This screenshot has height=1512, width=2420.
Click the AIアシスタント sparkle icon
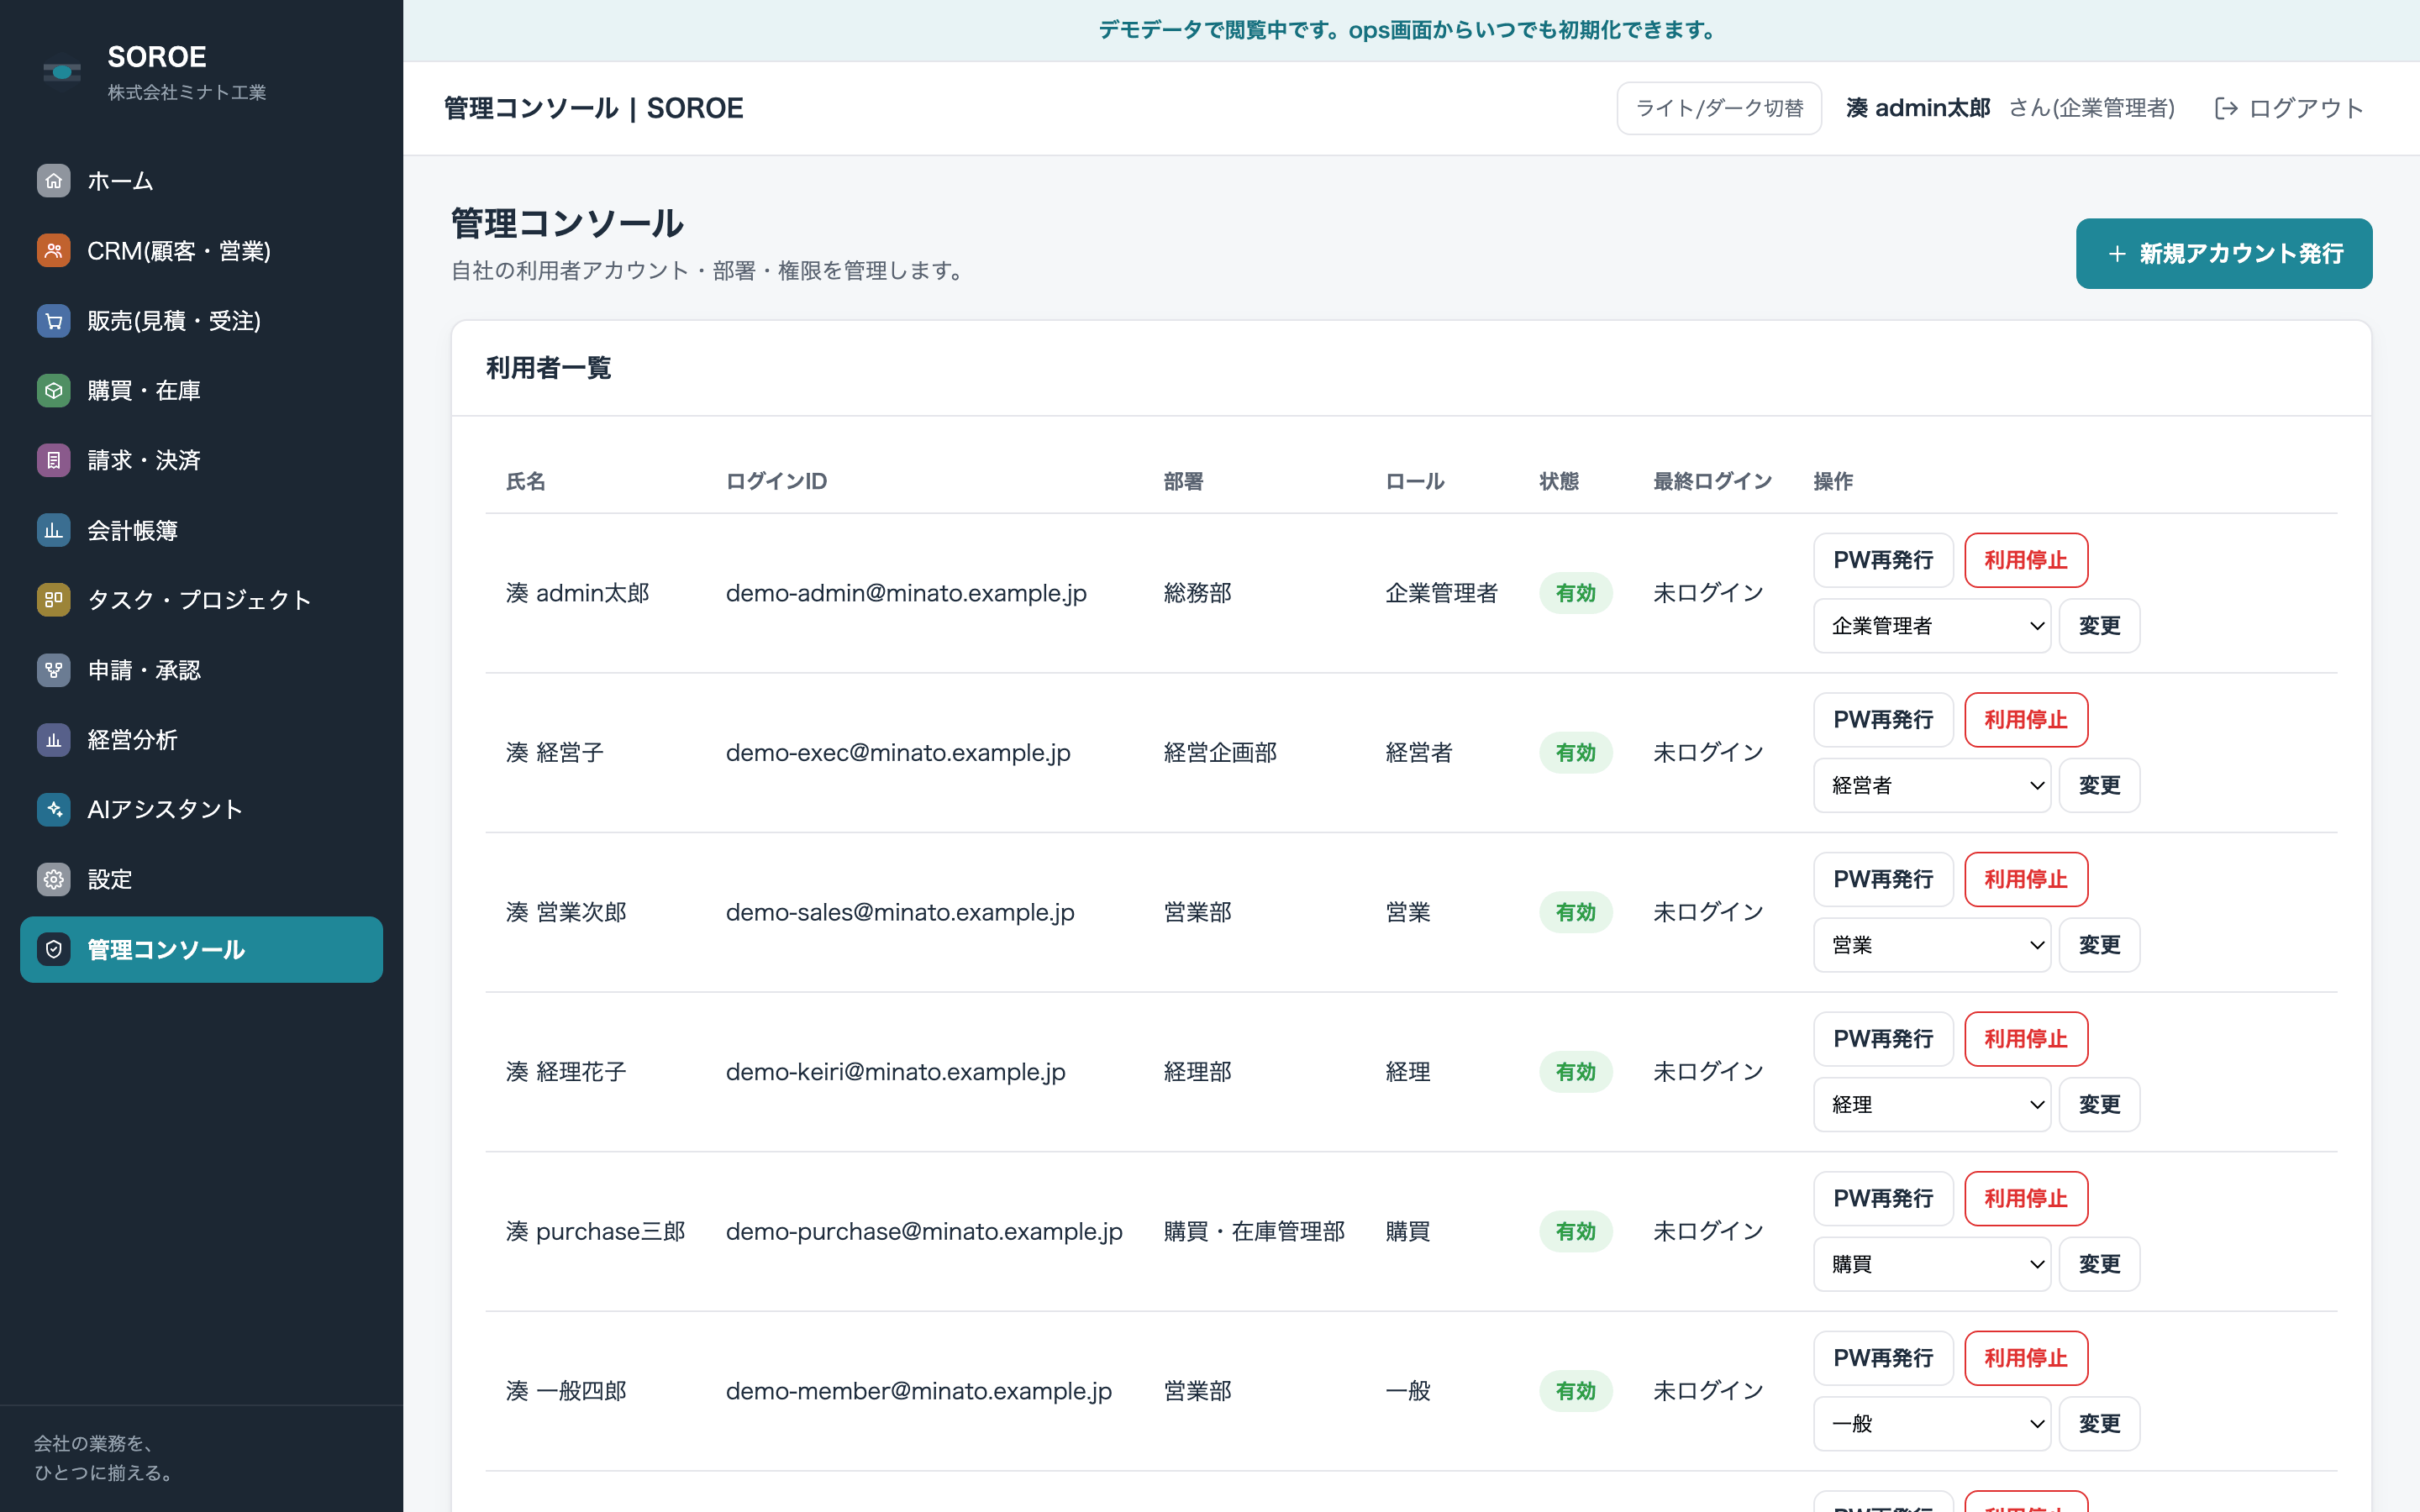[x=54, y=809]
